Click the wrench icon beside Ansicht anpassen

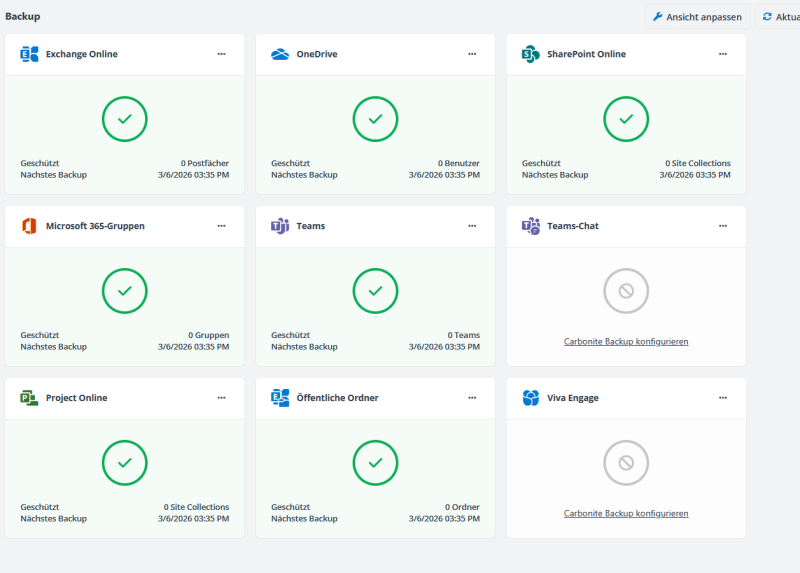[658, 17]
